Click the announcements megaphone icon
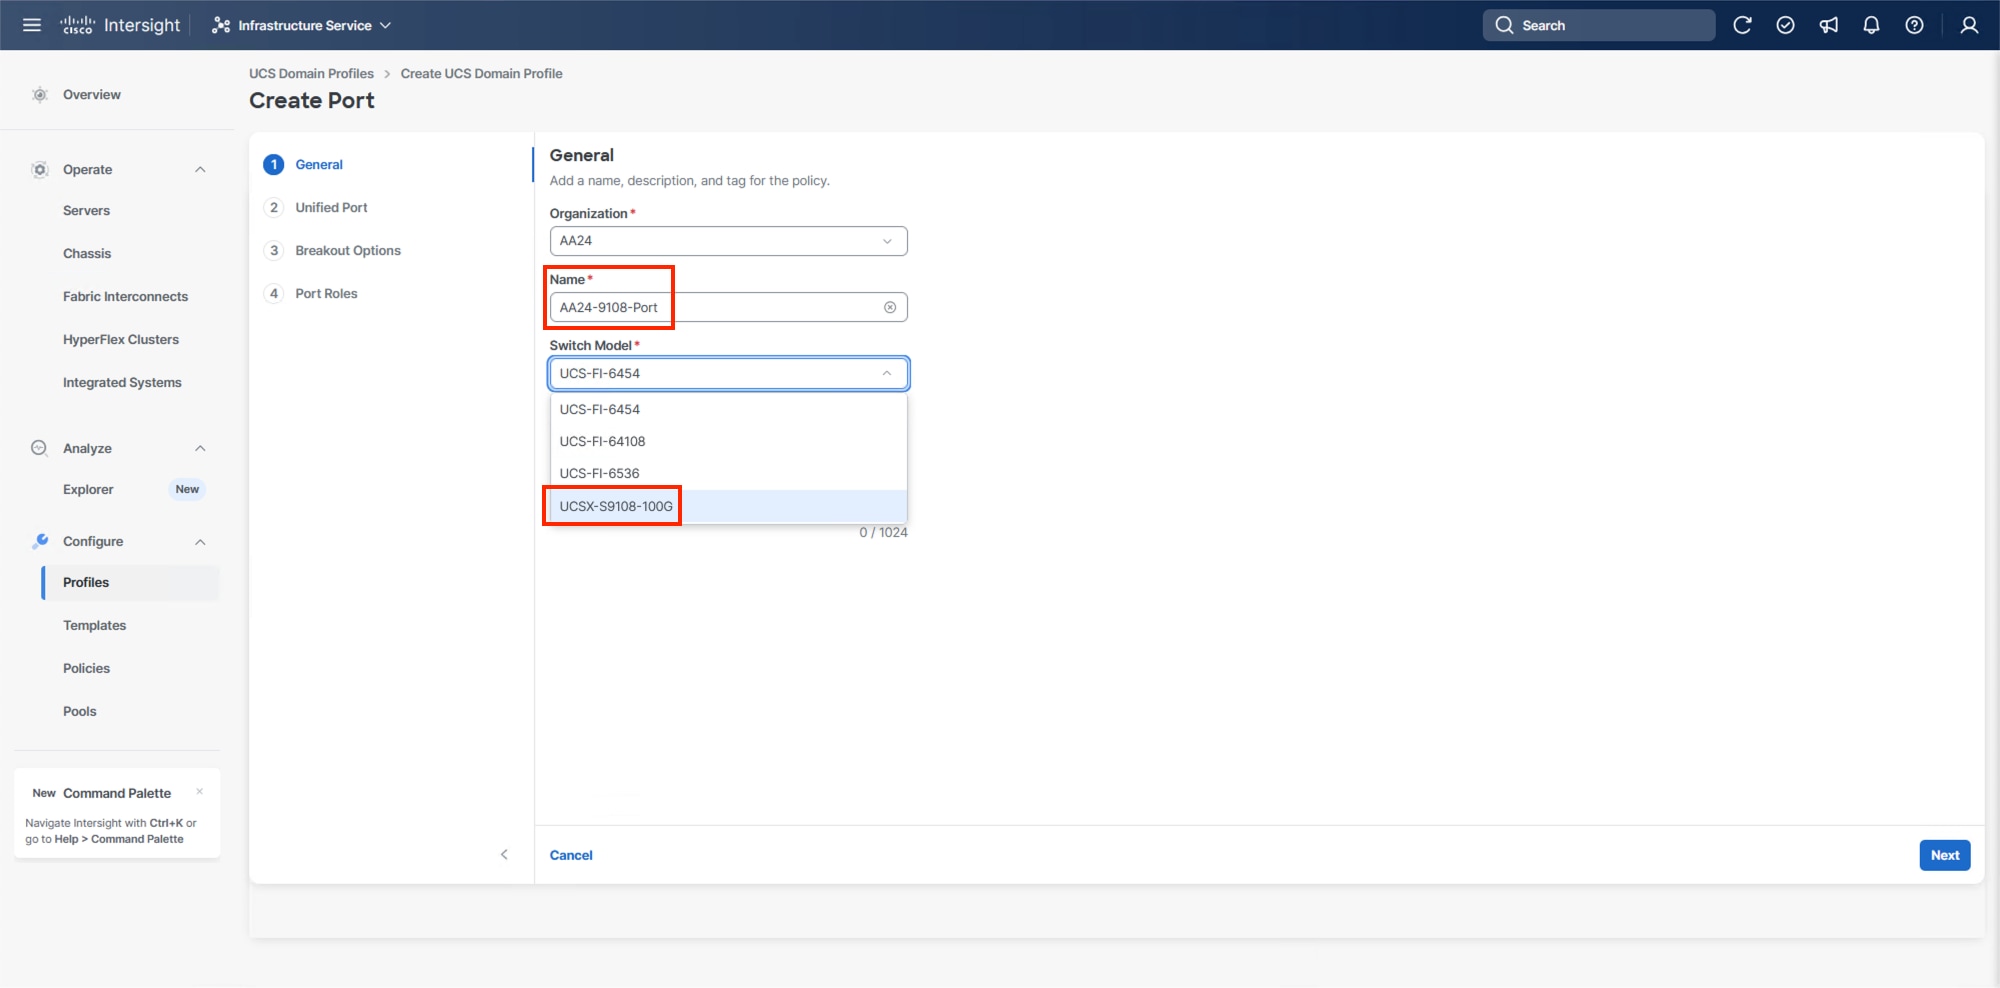This screenshot has width=2000, height=988. click(x=1828, y=25)
